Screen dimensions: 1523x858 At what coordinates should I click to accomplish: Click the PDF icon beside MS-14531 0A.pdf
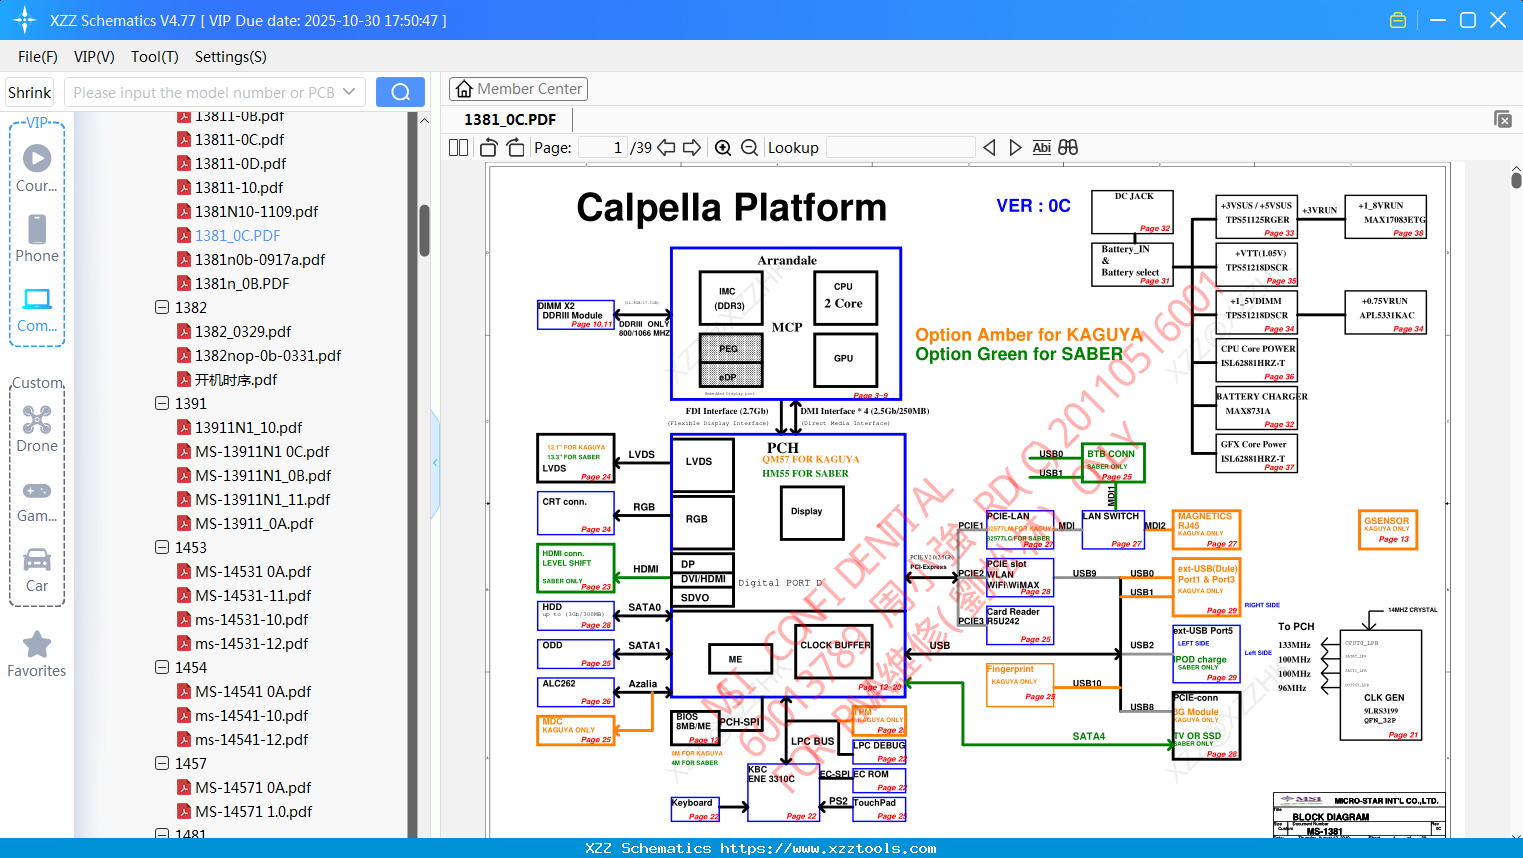[184, 571]
